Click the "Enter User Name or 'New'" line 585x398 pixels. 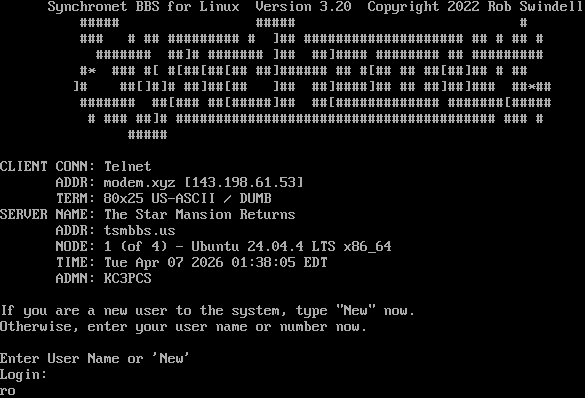[94, 358]
